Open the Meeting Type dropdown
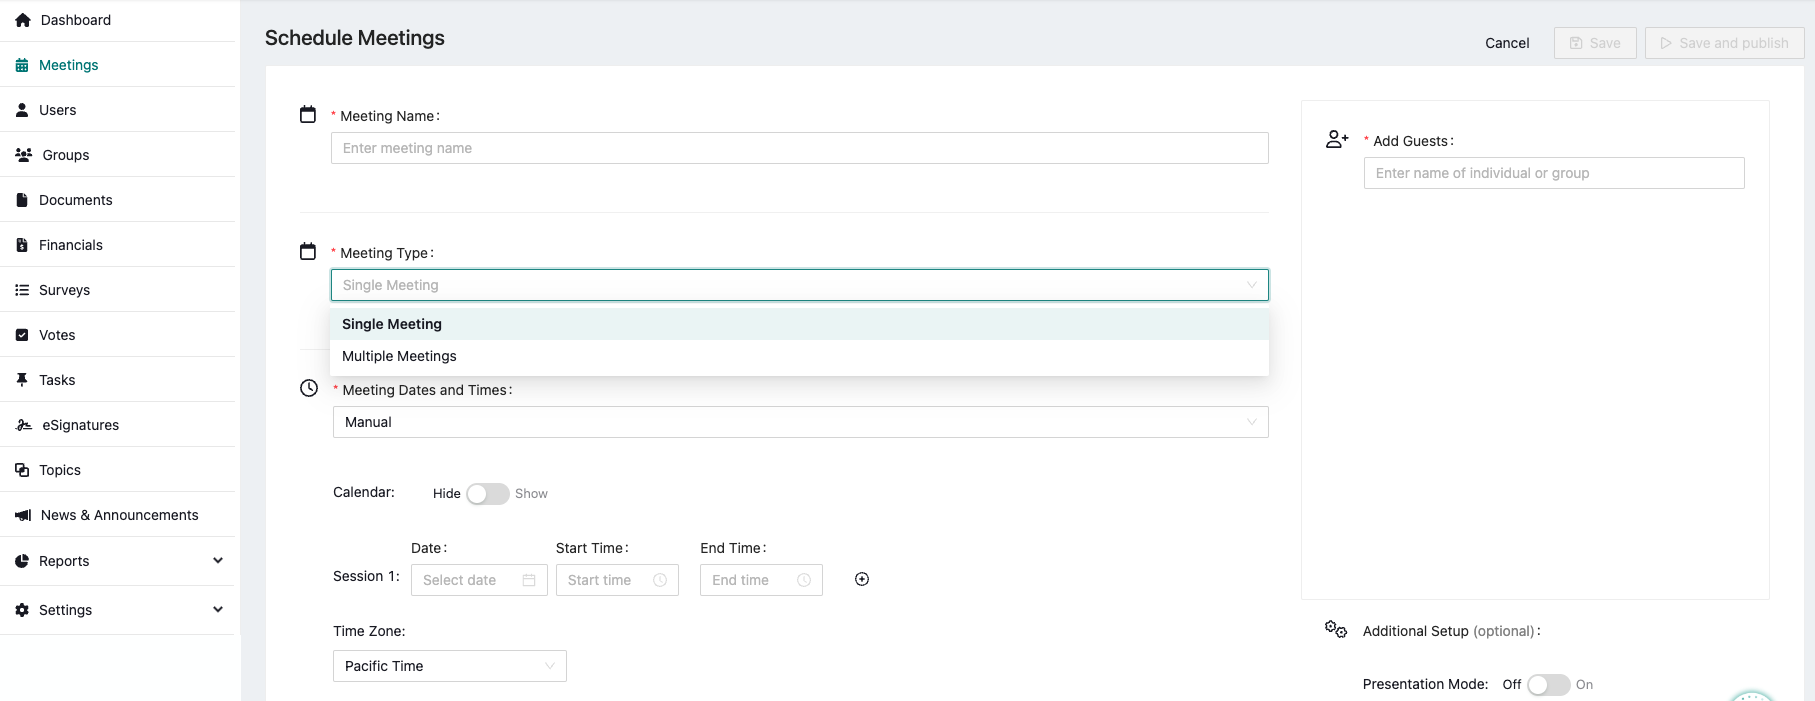The height and width of the screenshot is (701, 1815). pos(800,285)
